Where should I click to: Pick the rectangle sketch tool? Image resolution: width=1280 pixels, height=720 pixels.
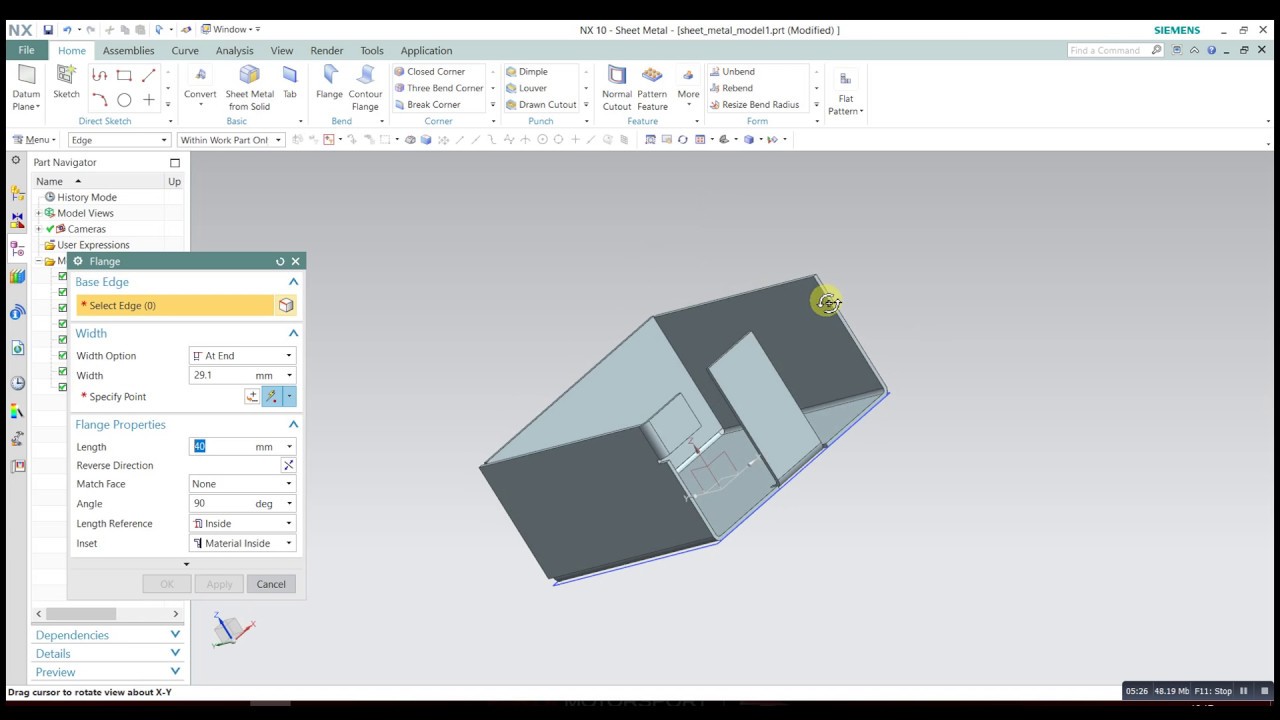coord(124,75)
